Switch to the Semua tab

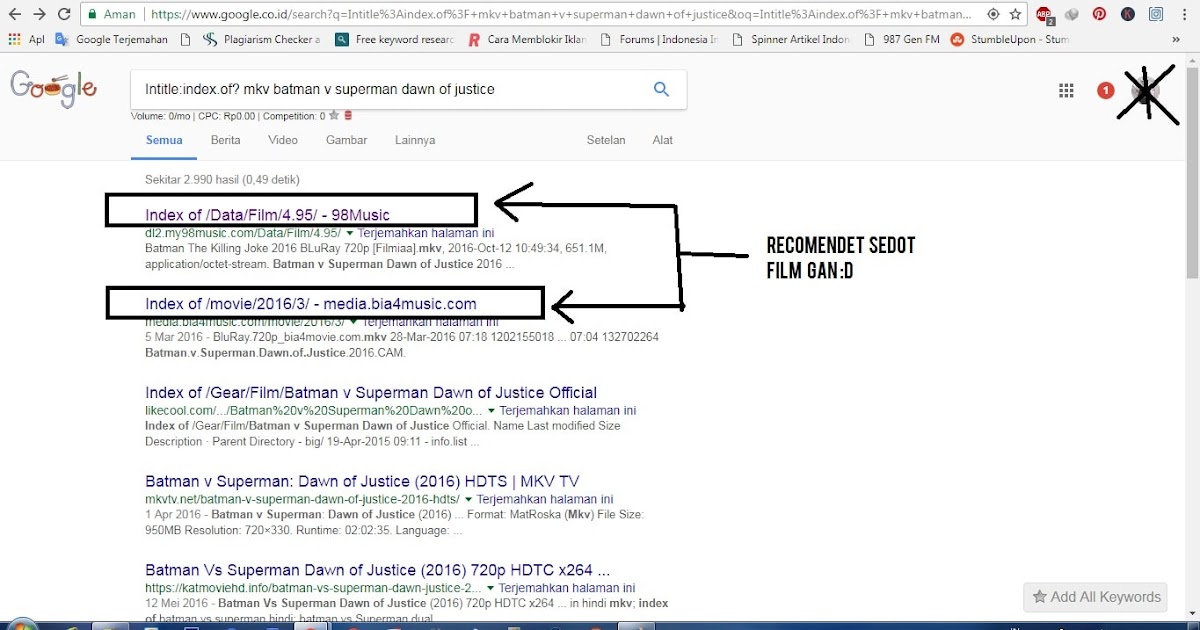pyautogui.click(x=164, y=140)
